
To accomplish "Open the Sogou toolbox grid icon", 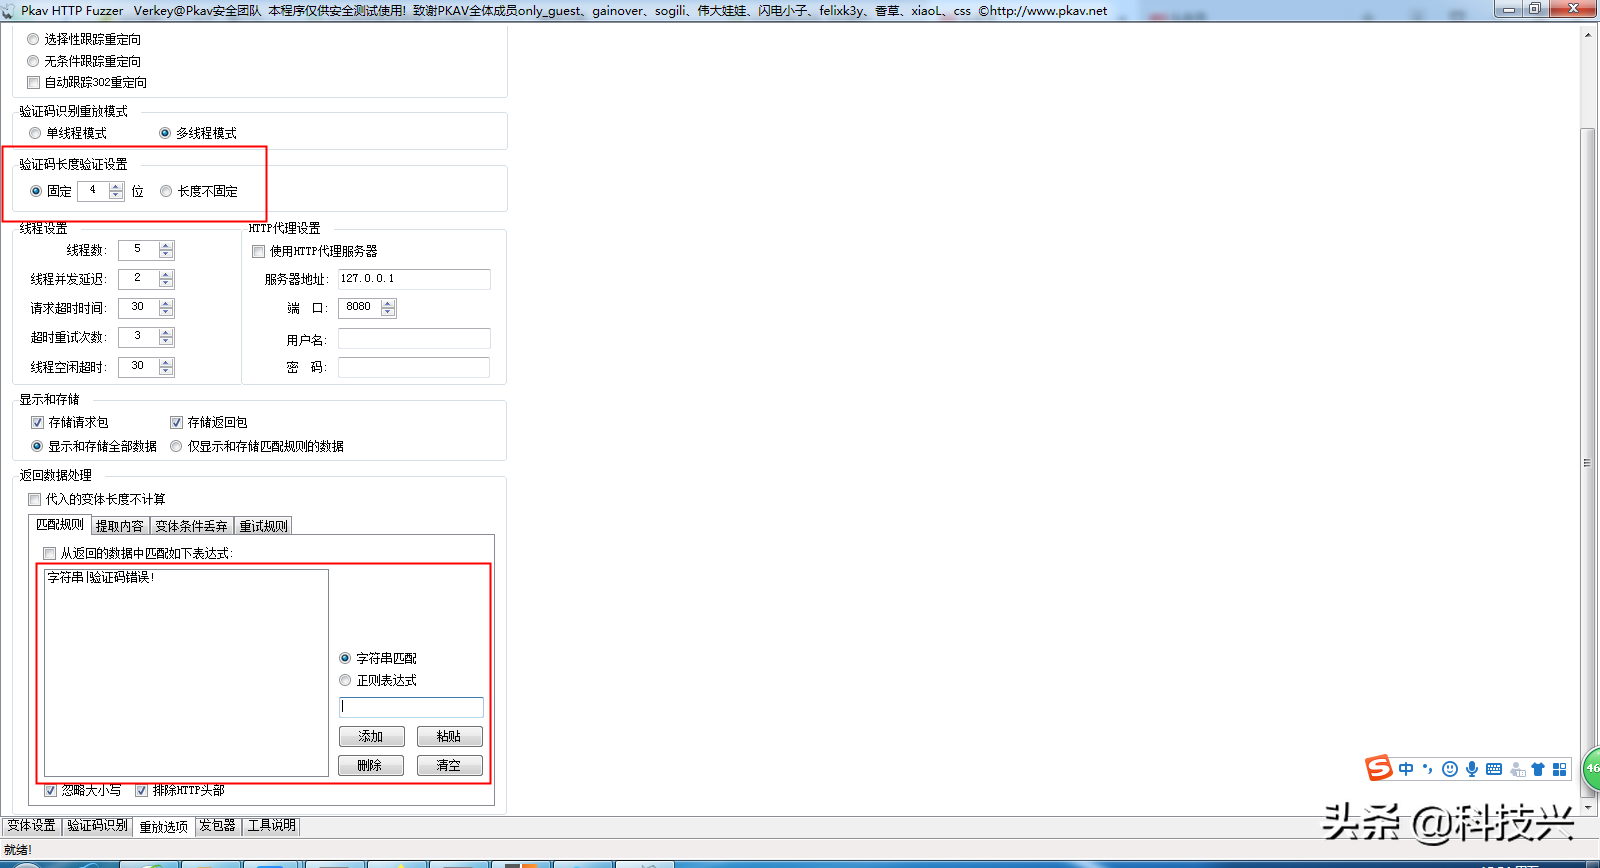I will (1560, 769).
